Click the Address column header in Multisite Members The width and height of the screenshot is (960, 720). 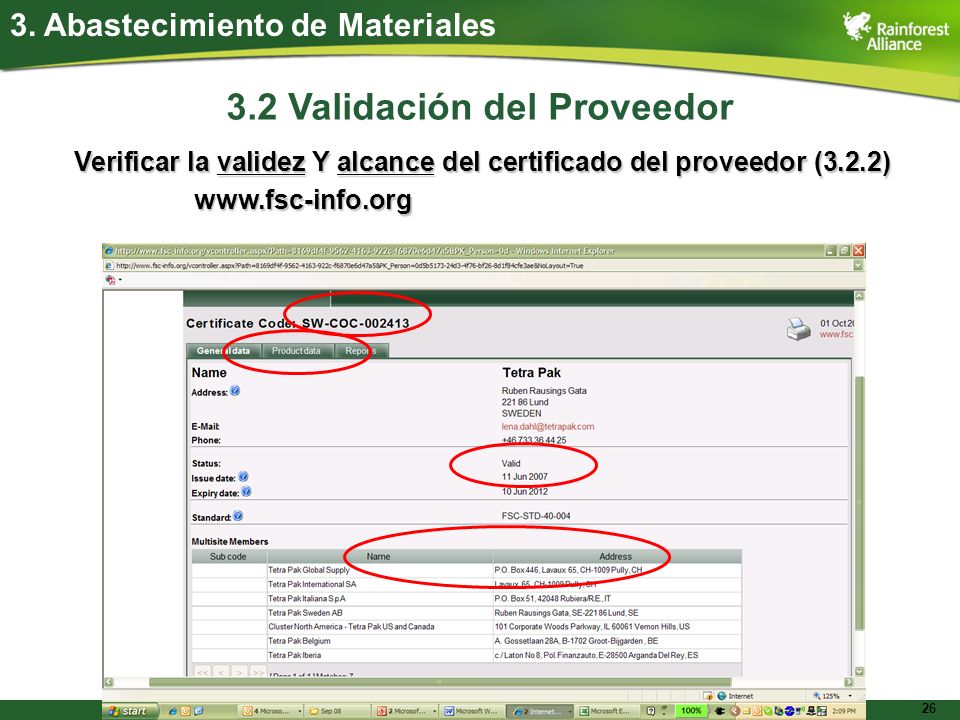pos(616,557)
